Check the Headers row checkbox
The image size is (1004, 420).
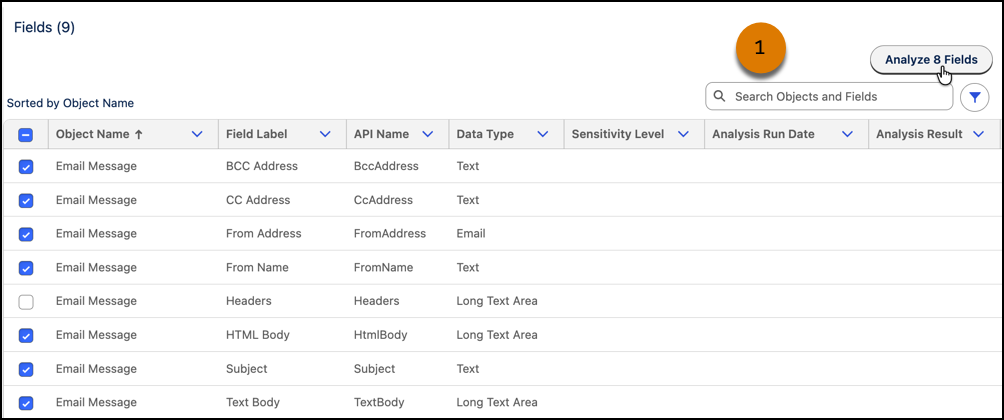click(x=26, y=302)
